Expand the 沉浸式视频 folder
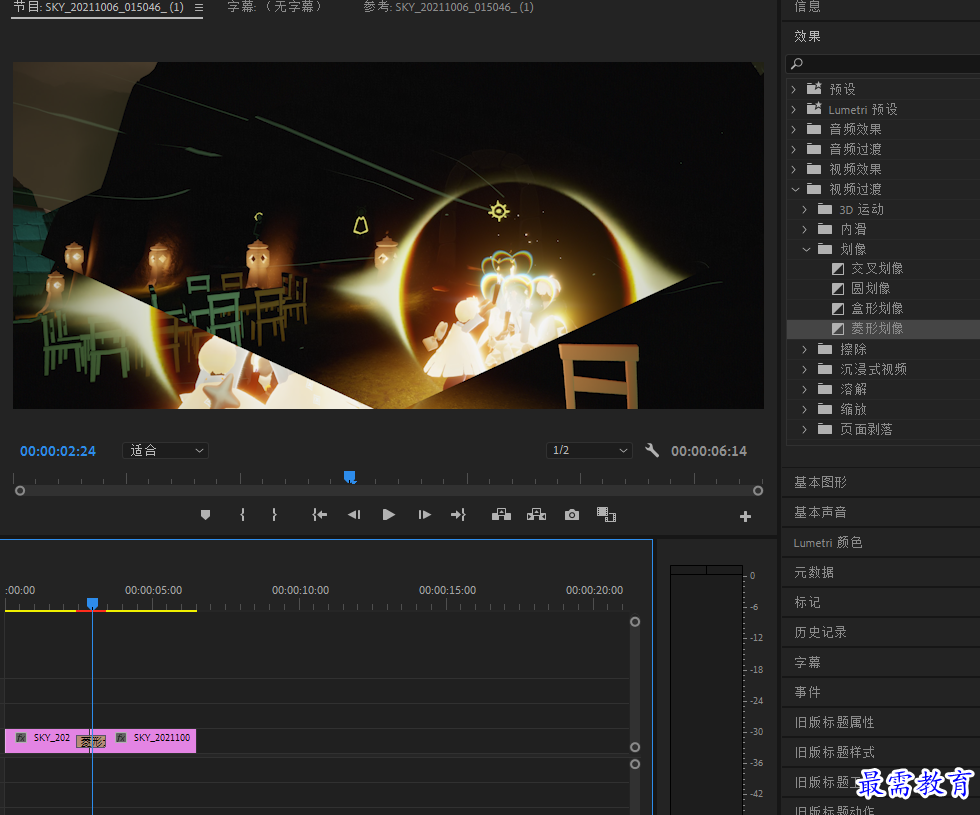 805,369
